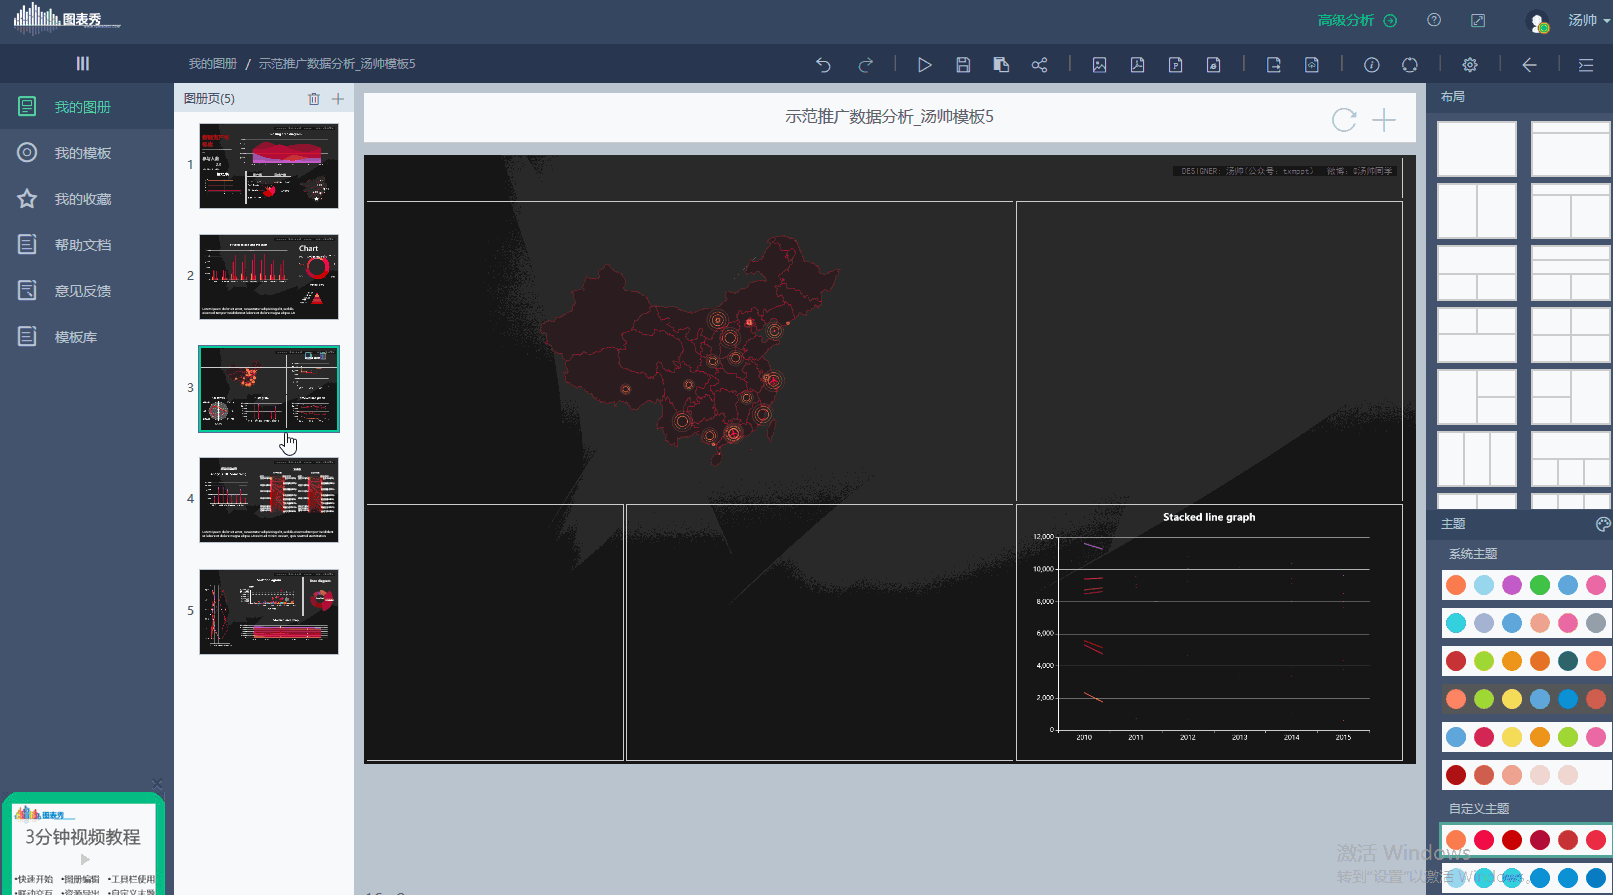
Task: Export as PDF using the PDF icon
Action: point(1137,65)
